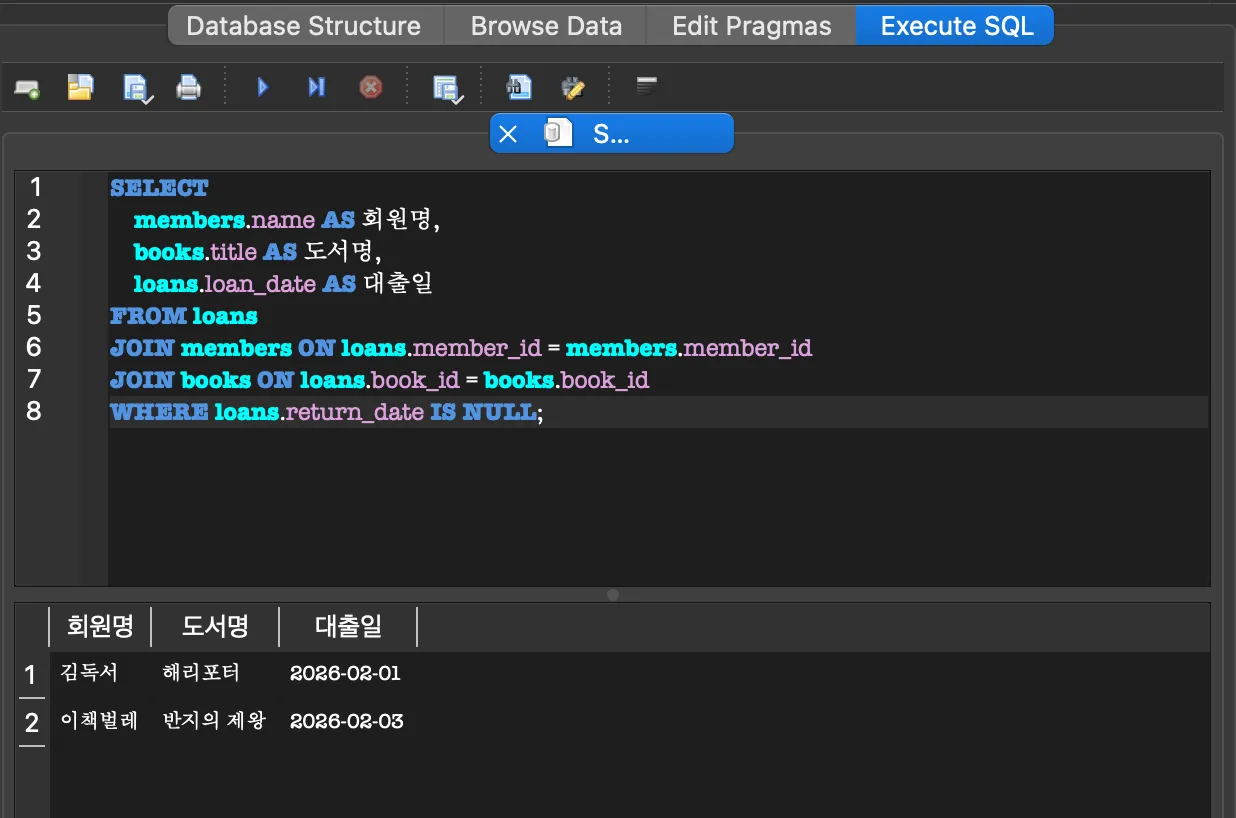The image size is (1236, 818).
Task: Click the Open SQL file icon
Action: pyautogui.click(x=80, y=88)
